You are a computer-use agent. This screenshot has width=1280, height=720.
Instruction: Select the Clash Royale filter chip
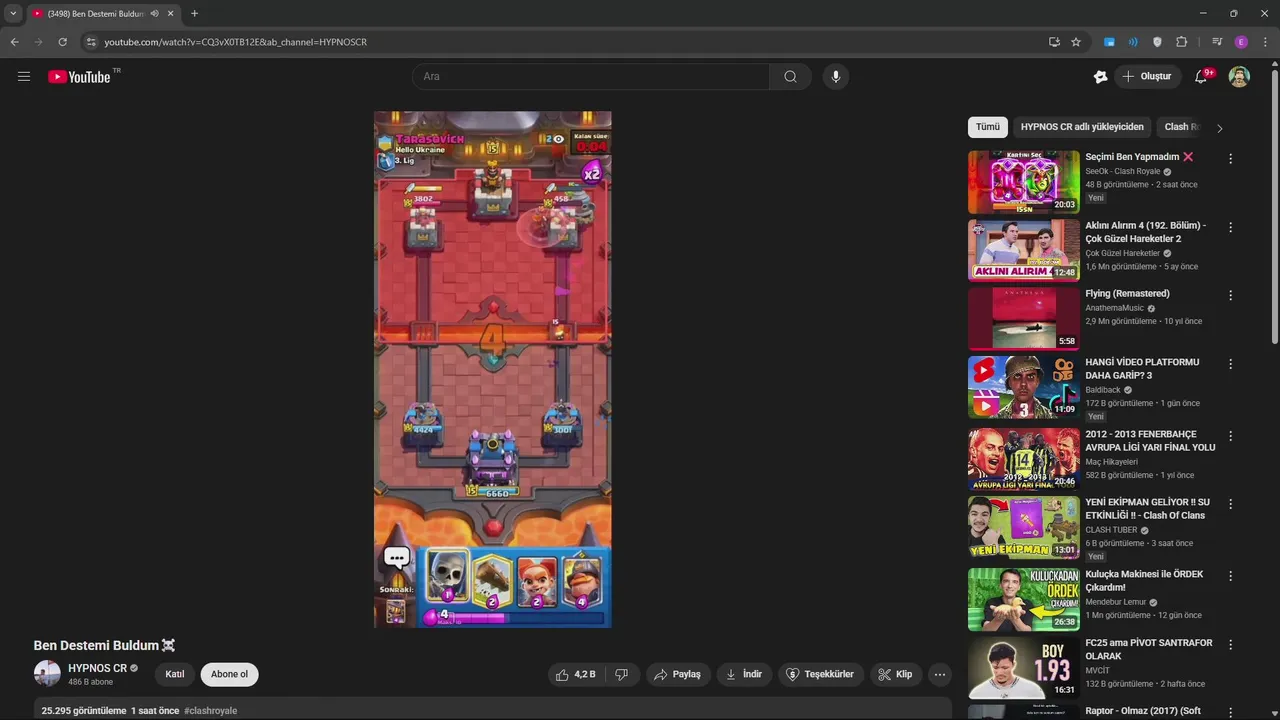(1181, 127)
